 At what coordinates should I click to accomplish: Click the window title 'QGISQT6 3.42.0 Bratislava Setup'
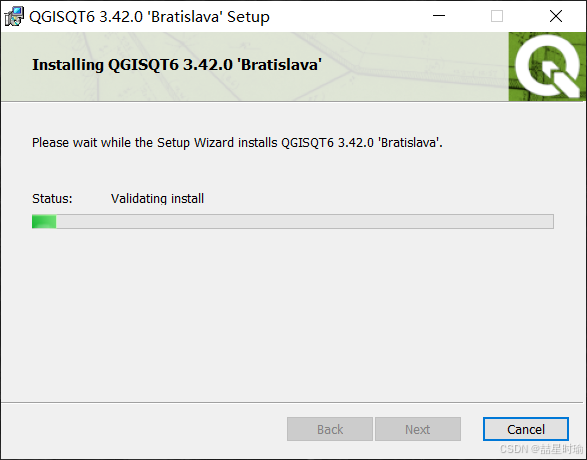click(x=149, y=17)
